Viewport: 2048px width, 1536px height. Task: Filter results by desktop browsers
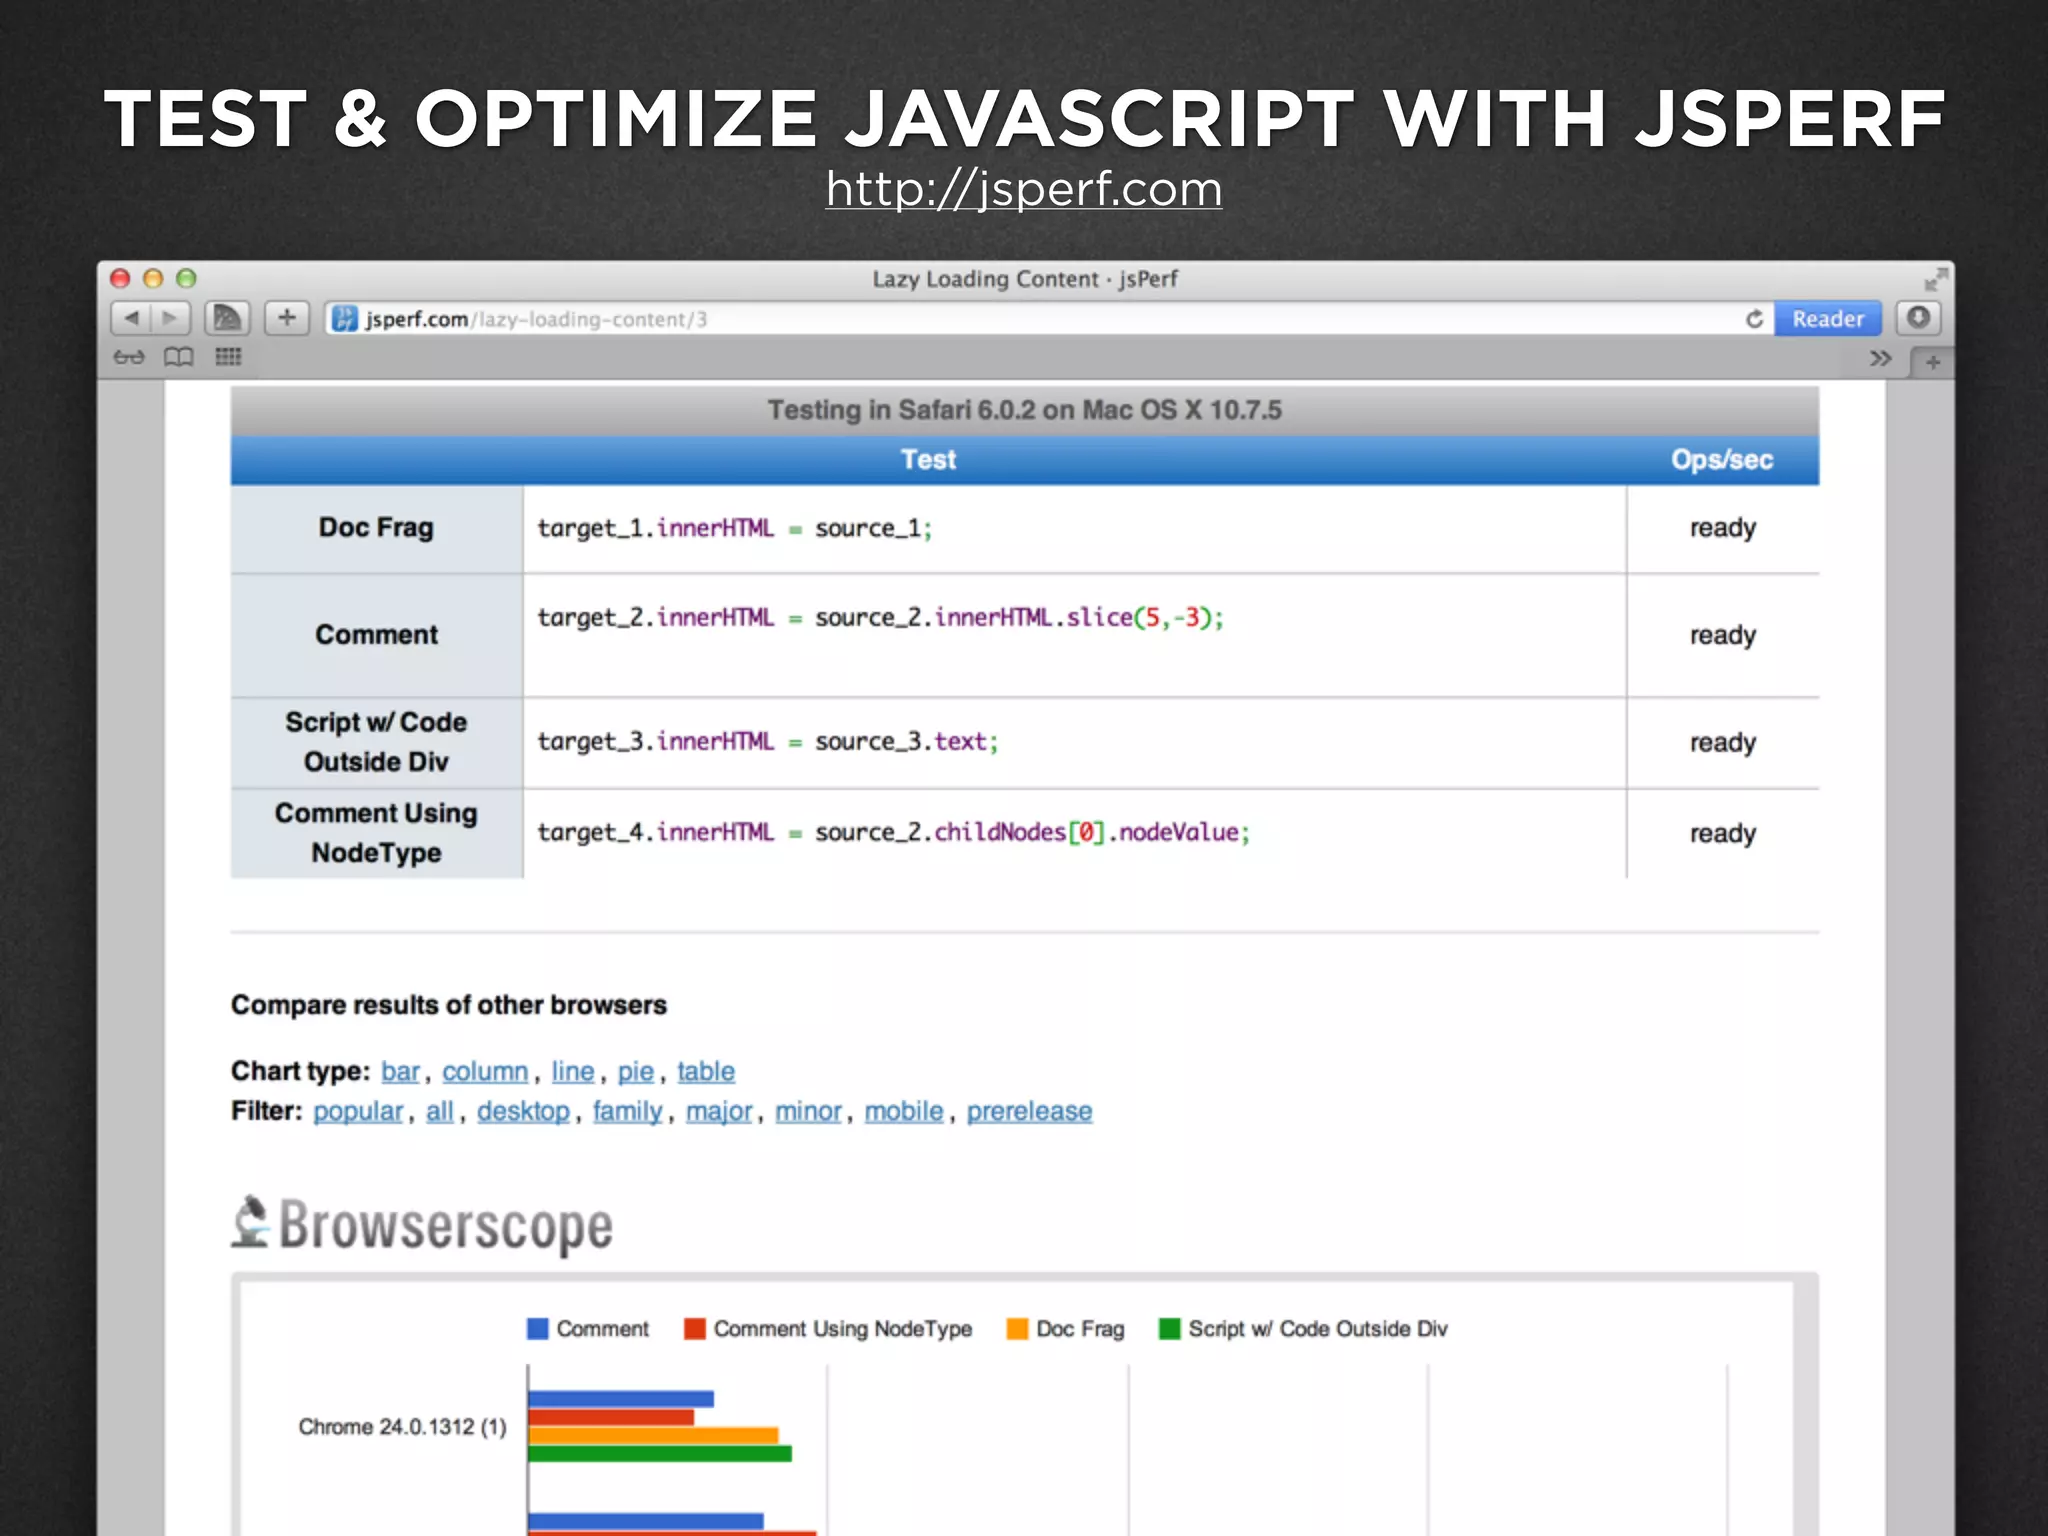[523, 1112]
